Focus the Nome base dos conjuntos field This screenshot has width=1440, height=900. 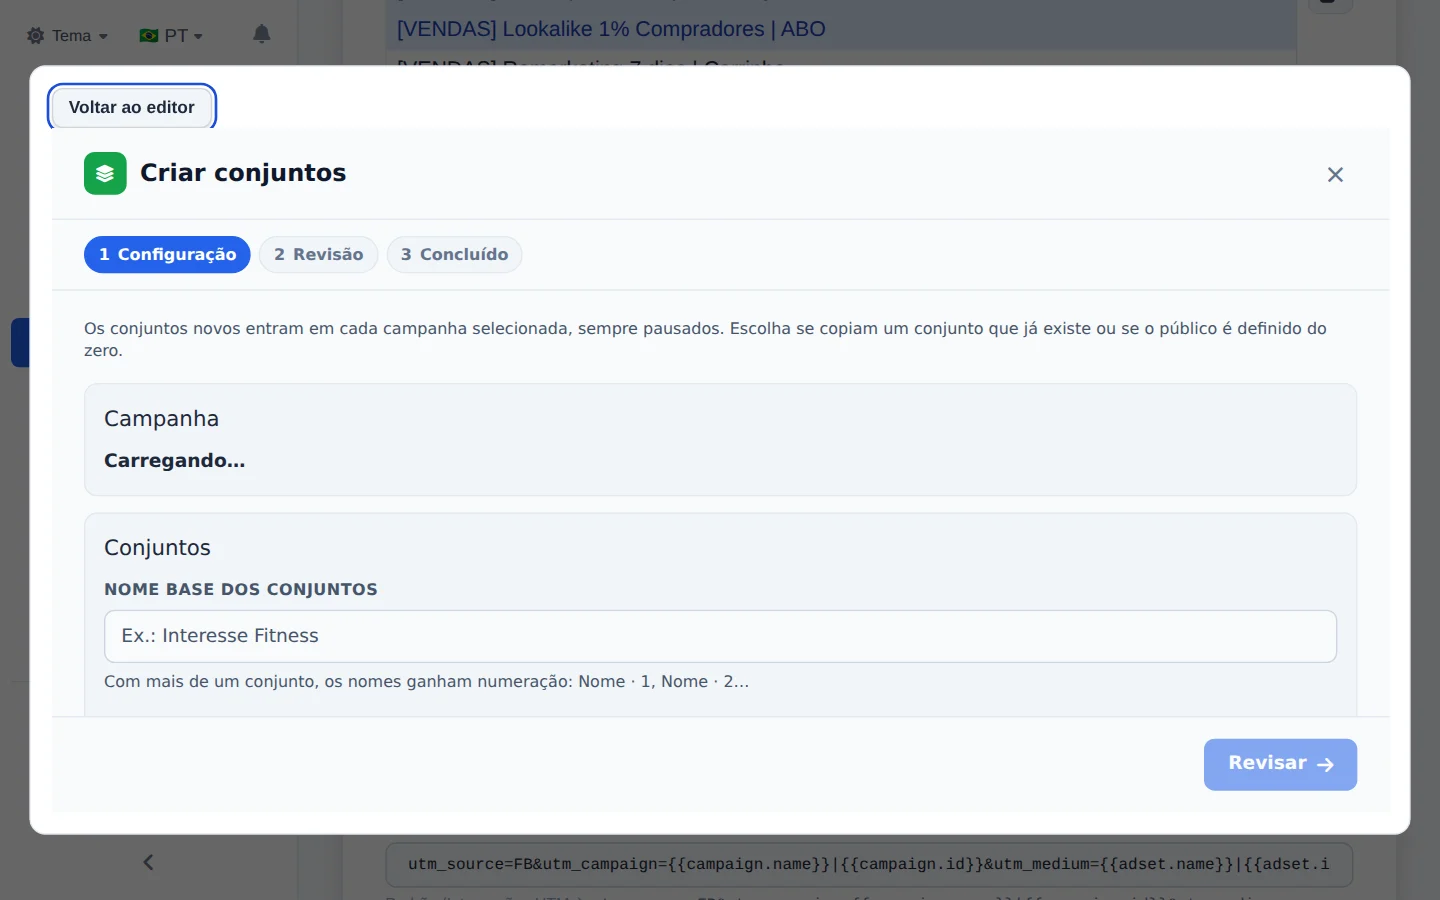pos(720,636)
